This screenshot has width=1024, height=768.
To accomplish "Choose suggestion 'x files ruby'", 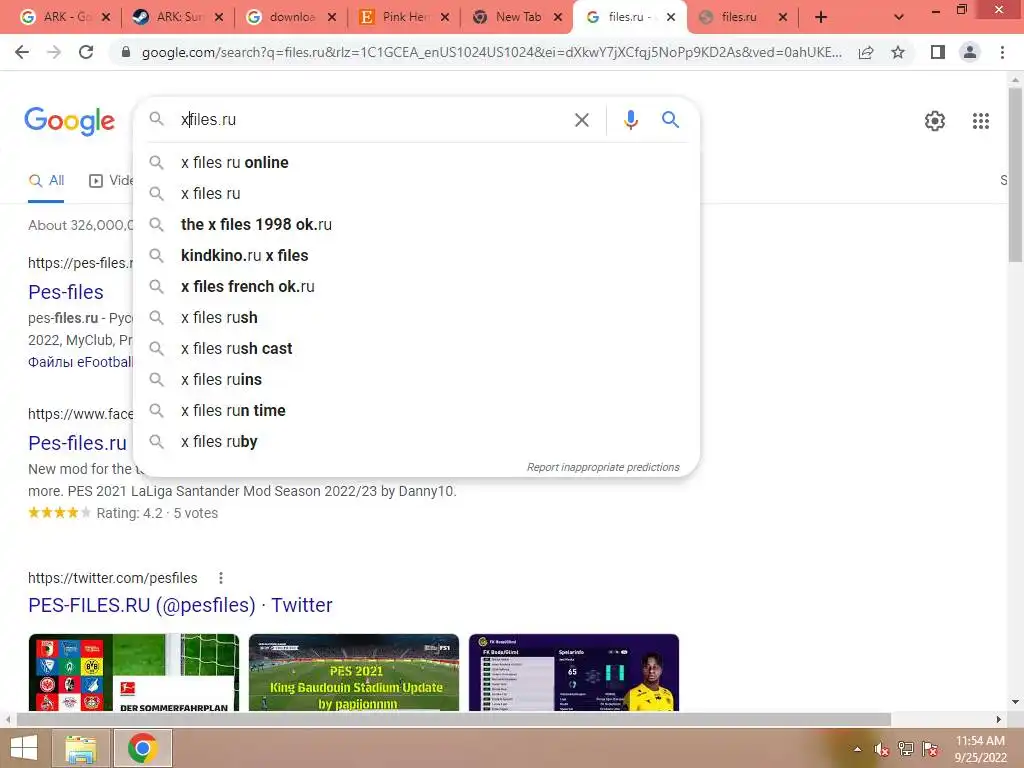I will (x=416, y=442).
